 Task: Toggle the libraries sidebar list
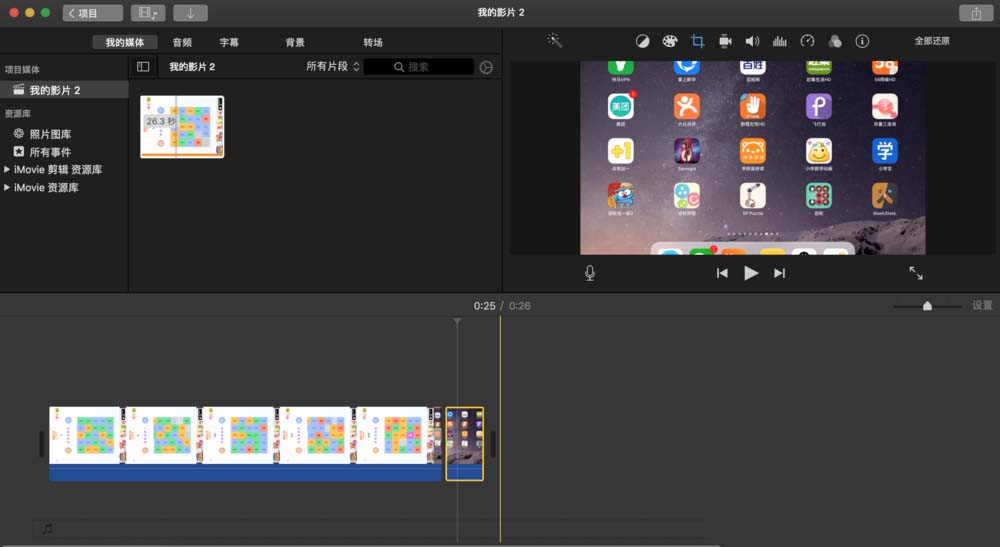pyautogui.click(x=143, y=67)
